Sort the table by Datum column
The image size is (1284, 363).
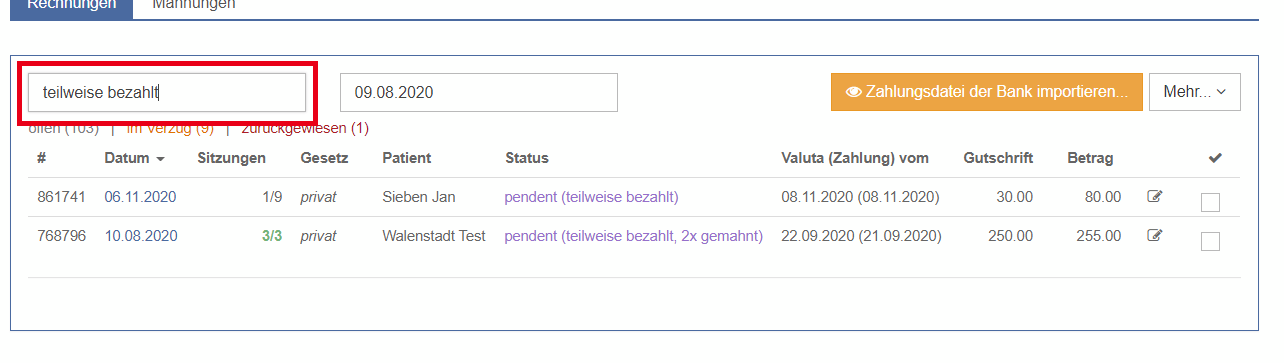click(x=127, y=158)
